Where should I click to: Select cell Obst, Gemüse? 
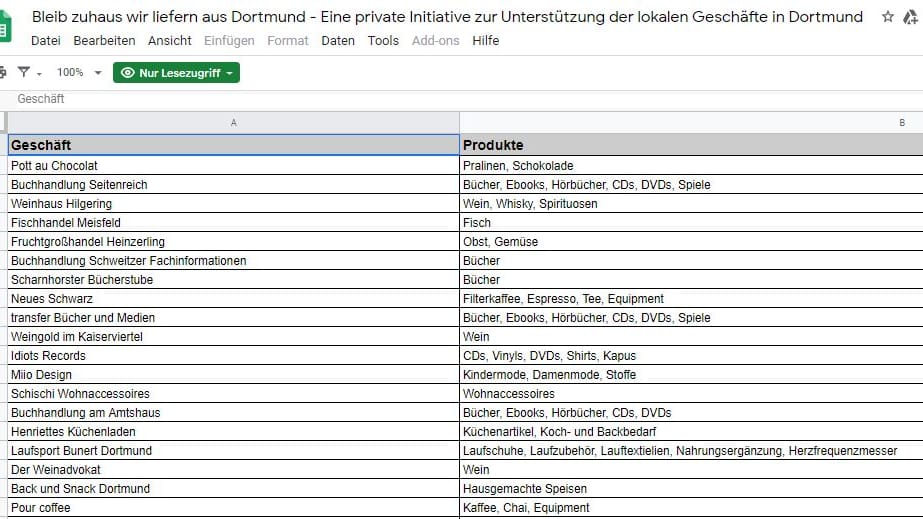point(691,241)
